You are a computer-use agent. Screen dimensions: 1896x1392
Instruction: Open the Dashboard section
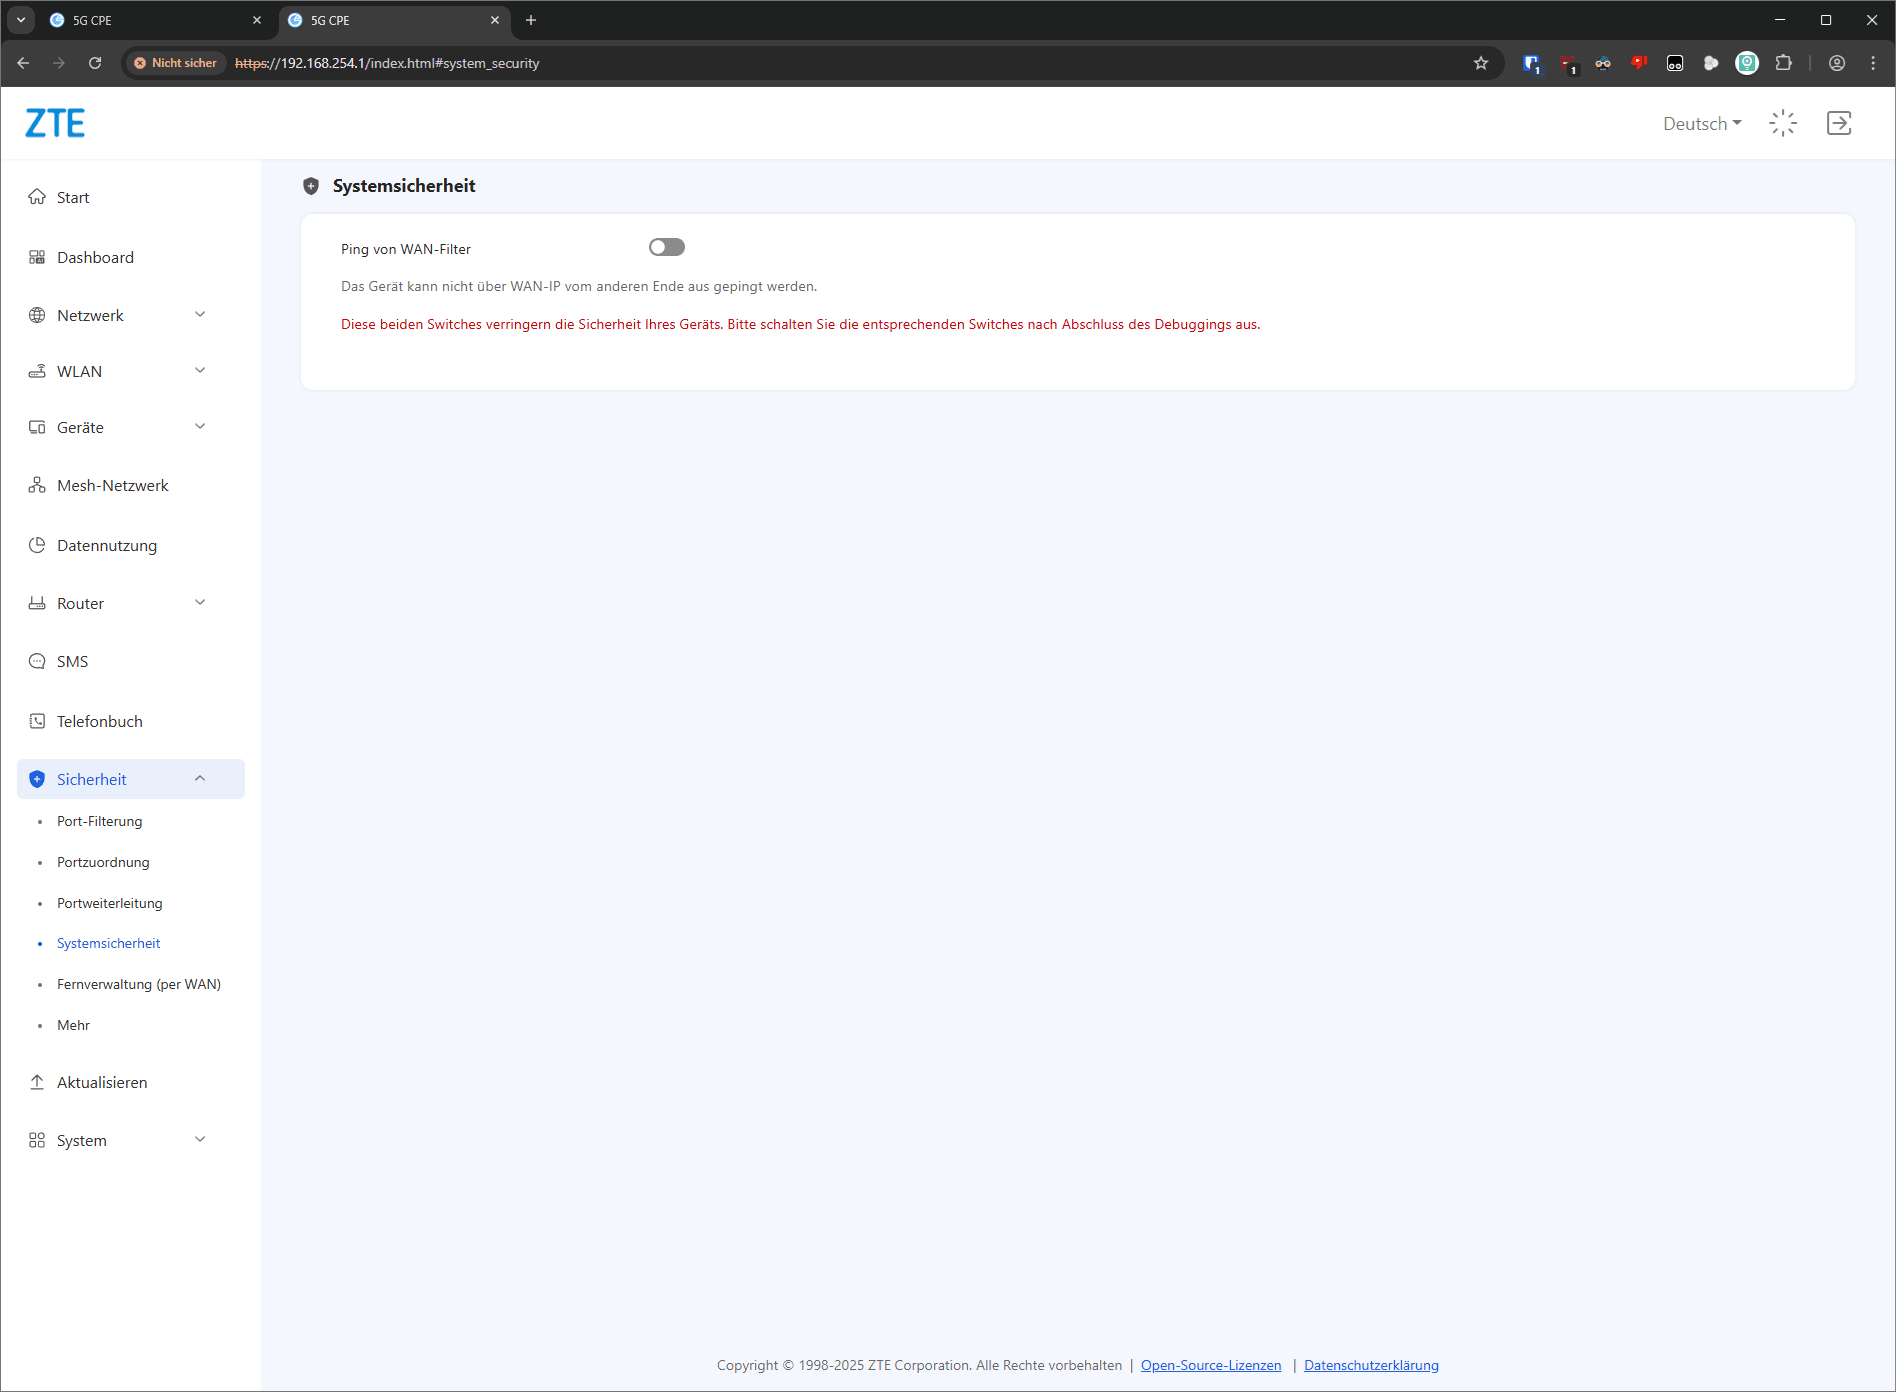(x=95, y=257)
